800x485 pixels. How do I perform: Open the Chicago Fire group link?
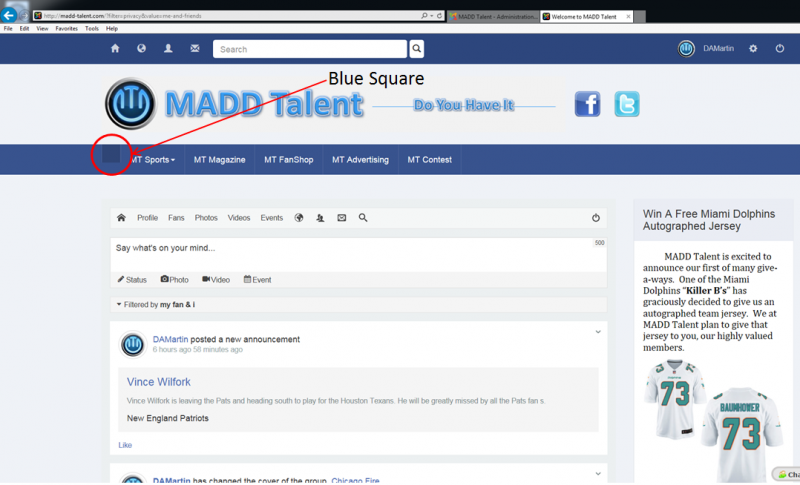(355, 480)
